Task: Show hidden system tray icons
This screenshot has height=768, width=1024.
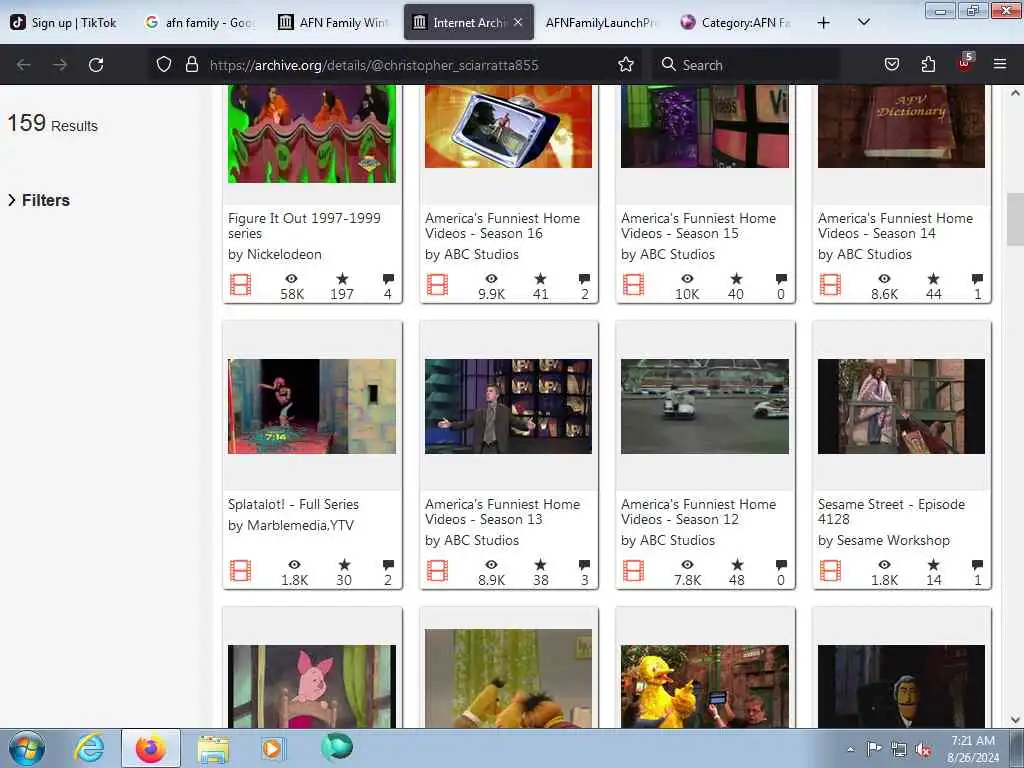Action: (850, 750)
